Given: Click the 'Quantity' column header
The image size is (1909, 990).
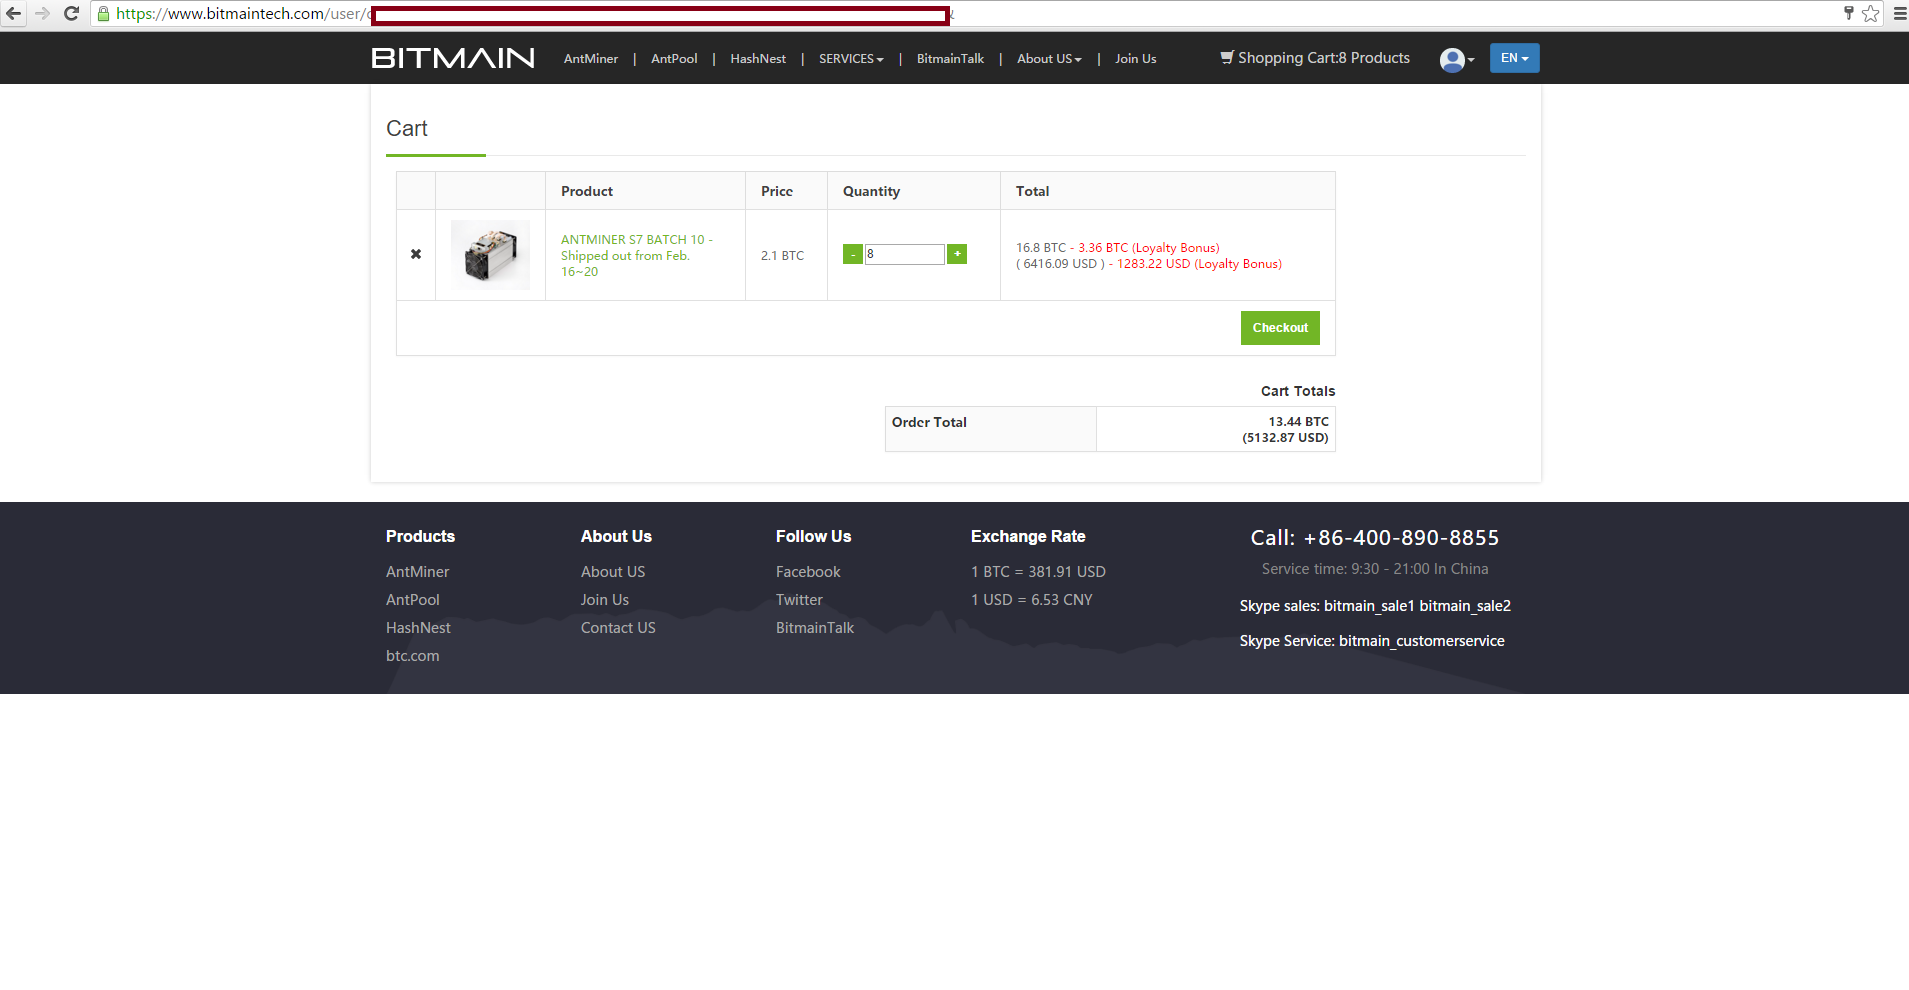Looking at the screenshot, I should [871, 191].
